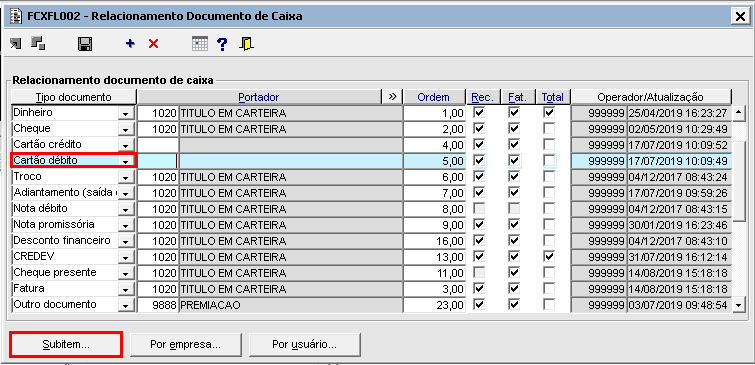Screen dimensions: 755x365
Task: Open the Cheque document type dropdown
Action: coord(126,130)
